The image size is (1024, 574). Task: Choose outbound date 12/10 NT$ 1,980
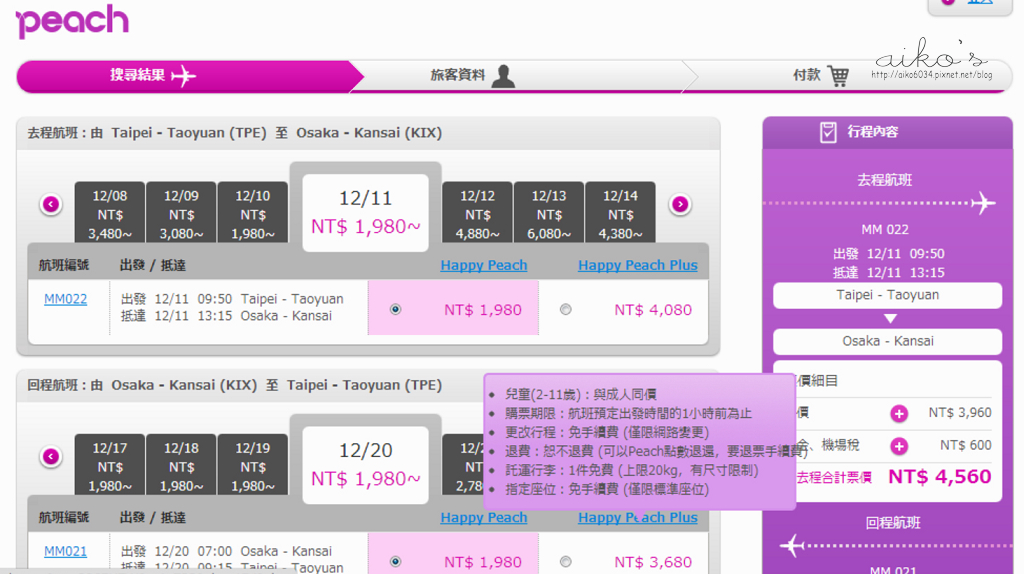pos(253,213)
